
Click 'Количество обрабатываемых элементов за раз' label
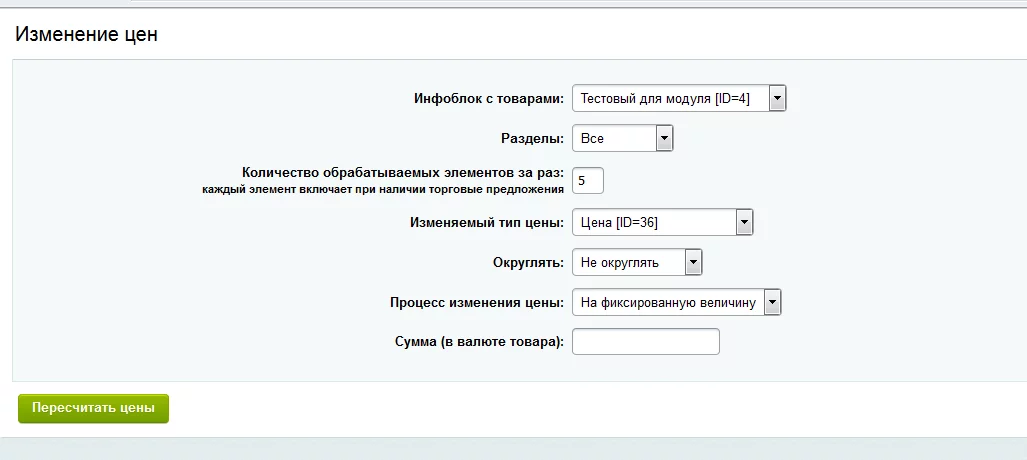click(403, 172)
